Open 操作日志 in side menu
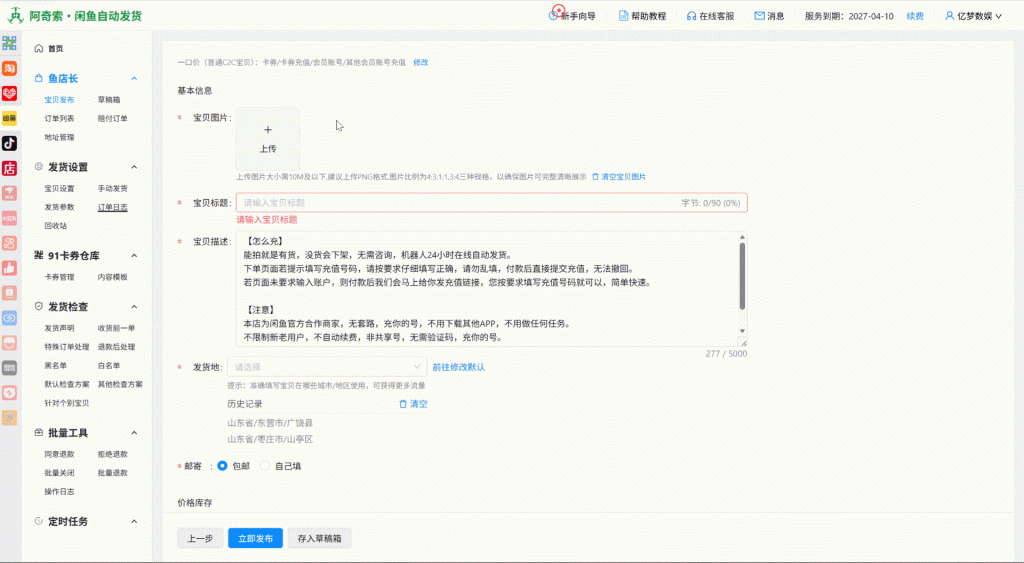Screen dimensions: 1024x563 (x=59, y=492)
